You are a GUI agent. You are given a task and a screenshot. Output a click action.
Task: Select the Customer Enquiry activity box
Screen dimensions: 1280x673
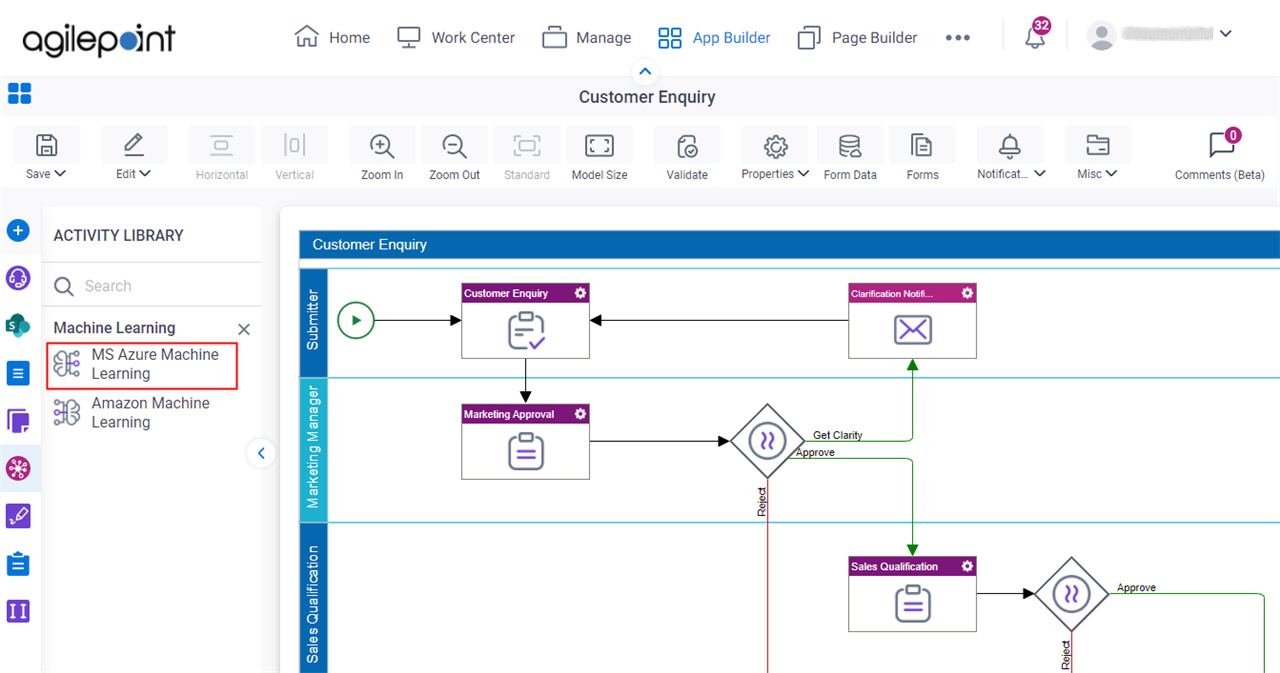(525, 321)
